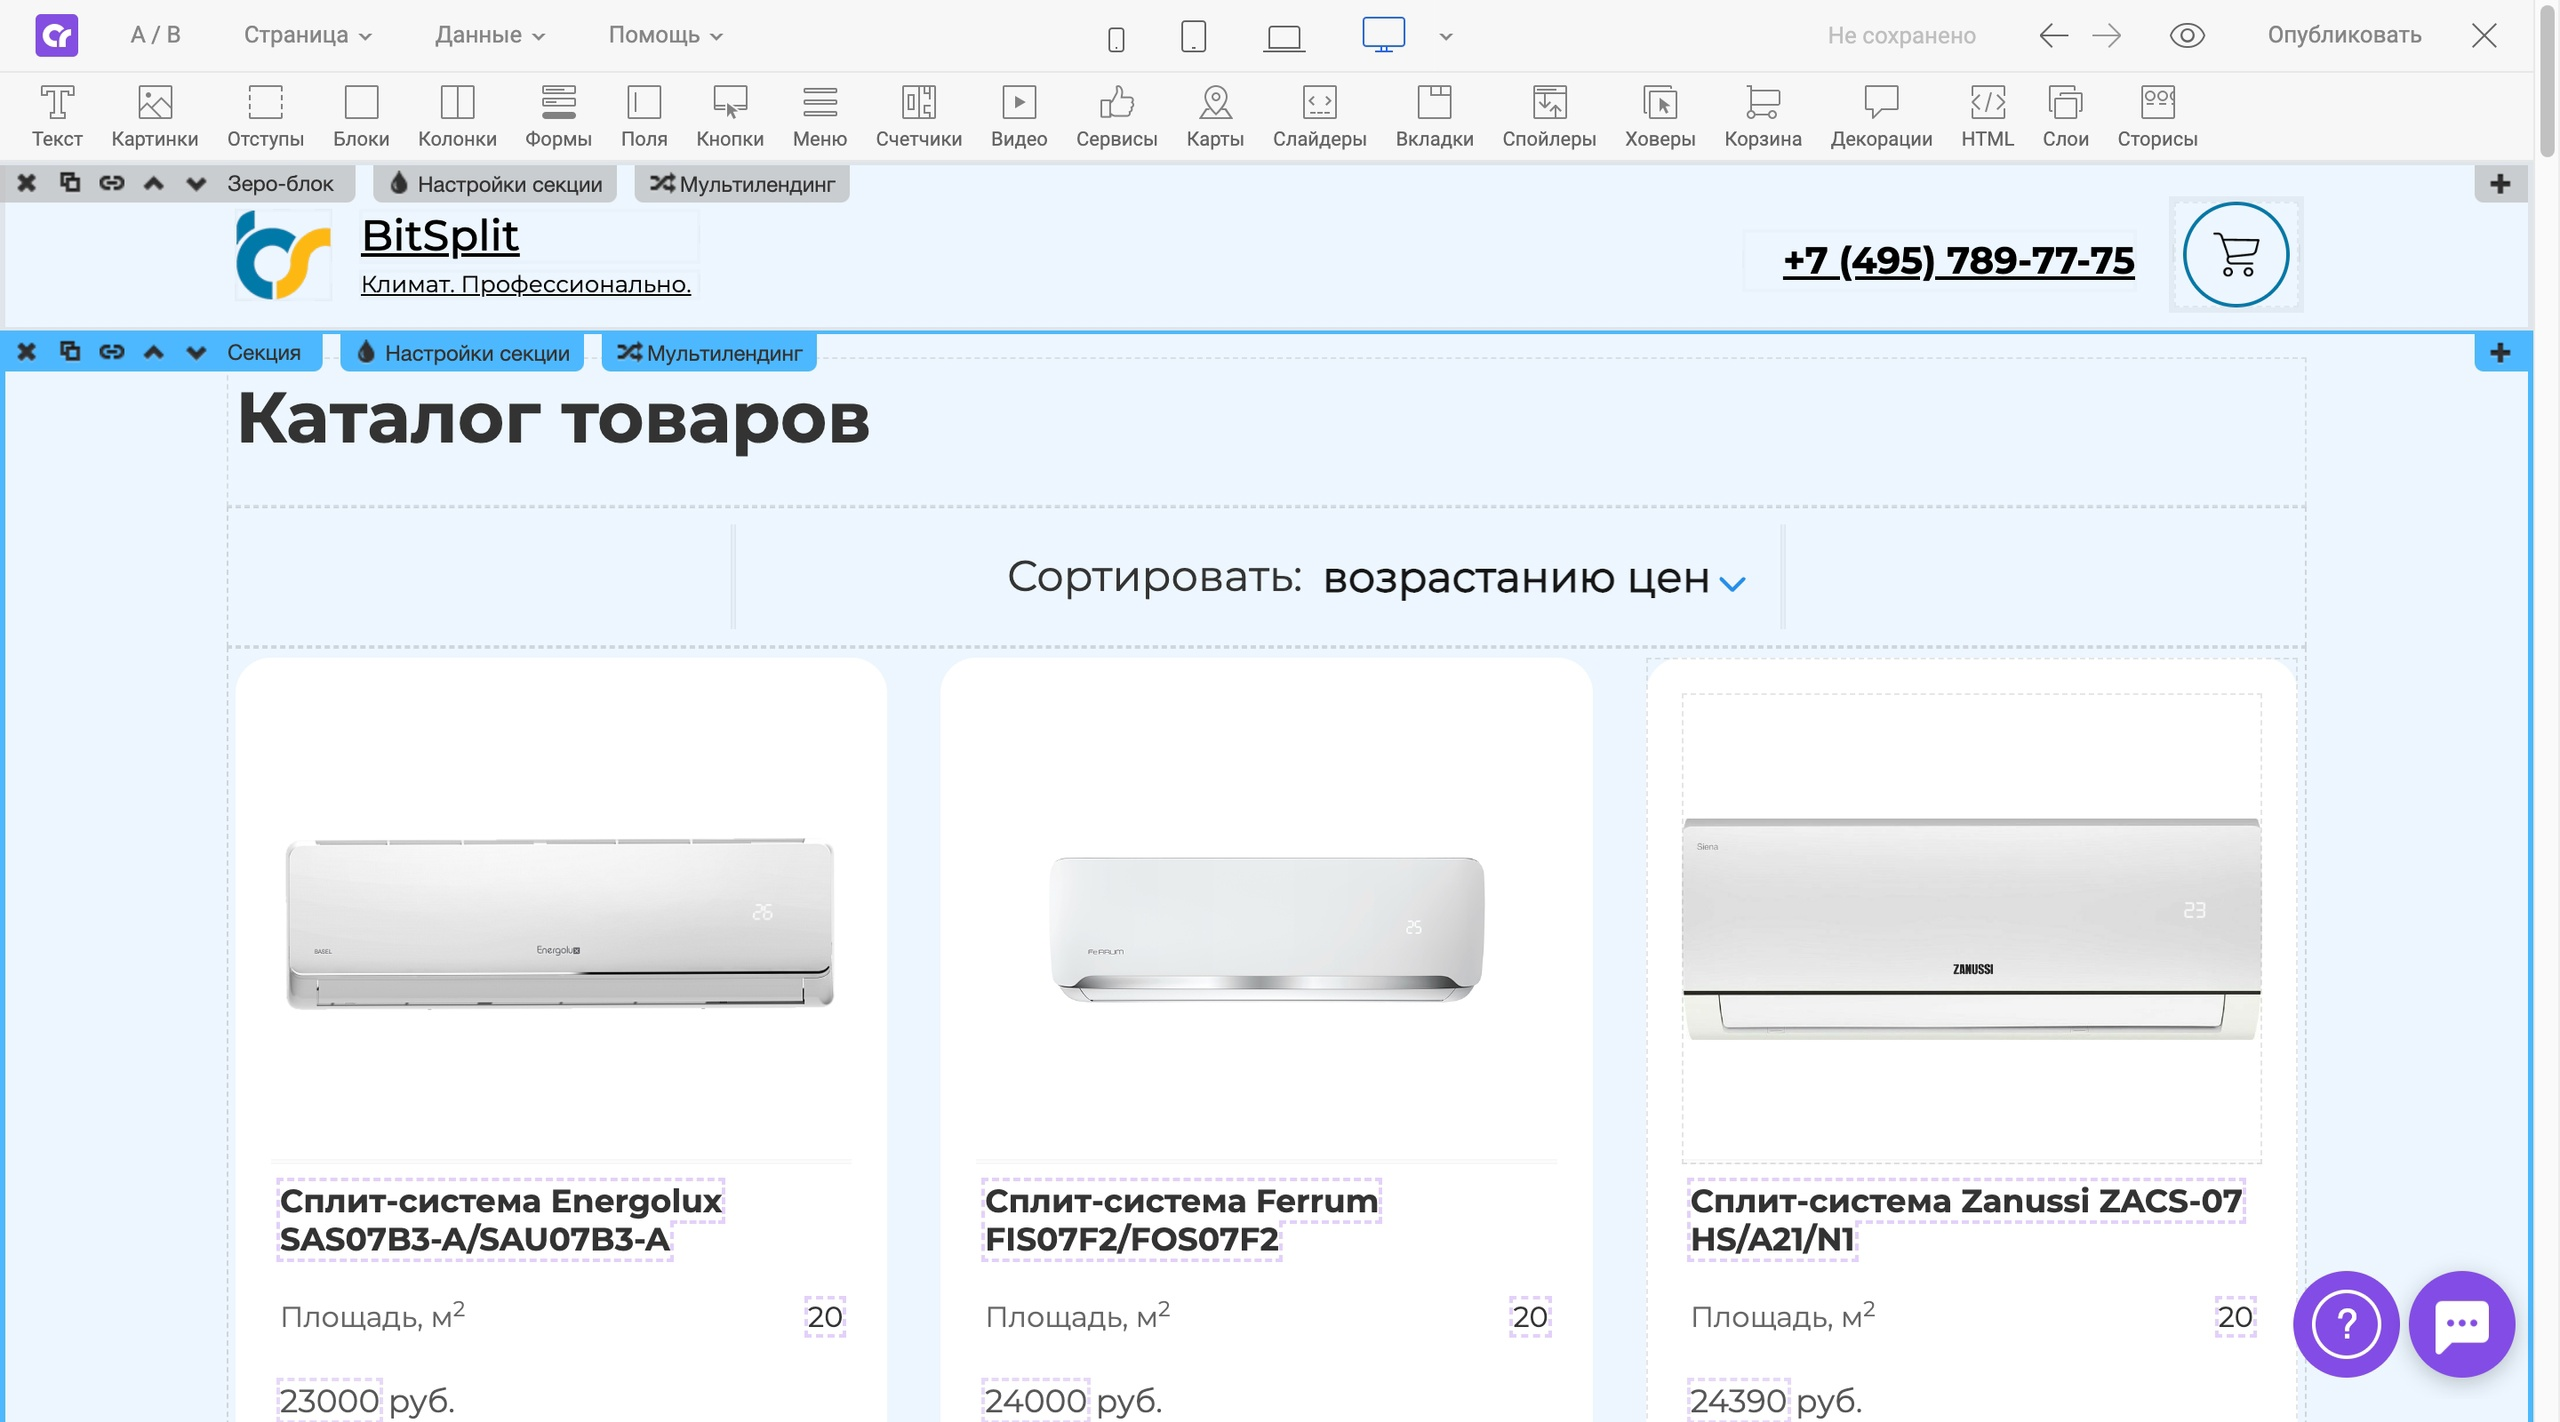
Task: Switch to laptop preview
Action: click(1284, 39)
